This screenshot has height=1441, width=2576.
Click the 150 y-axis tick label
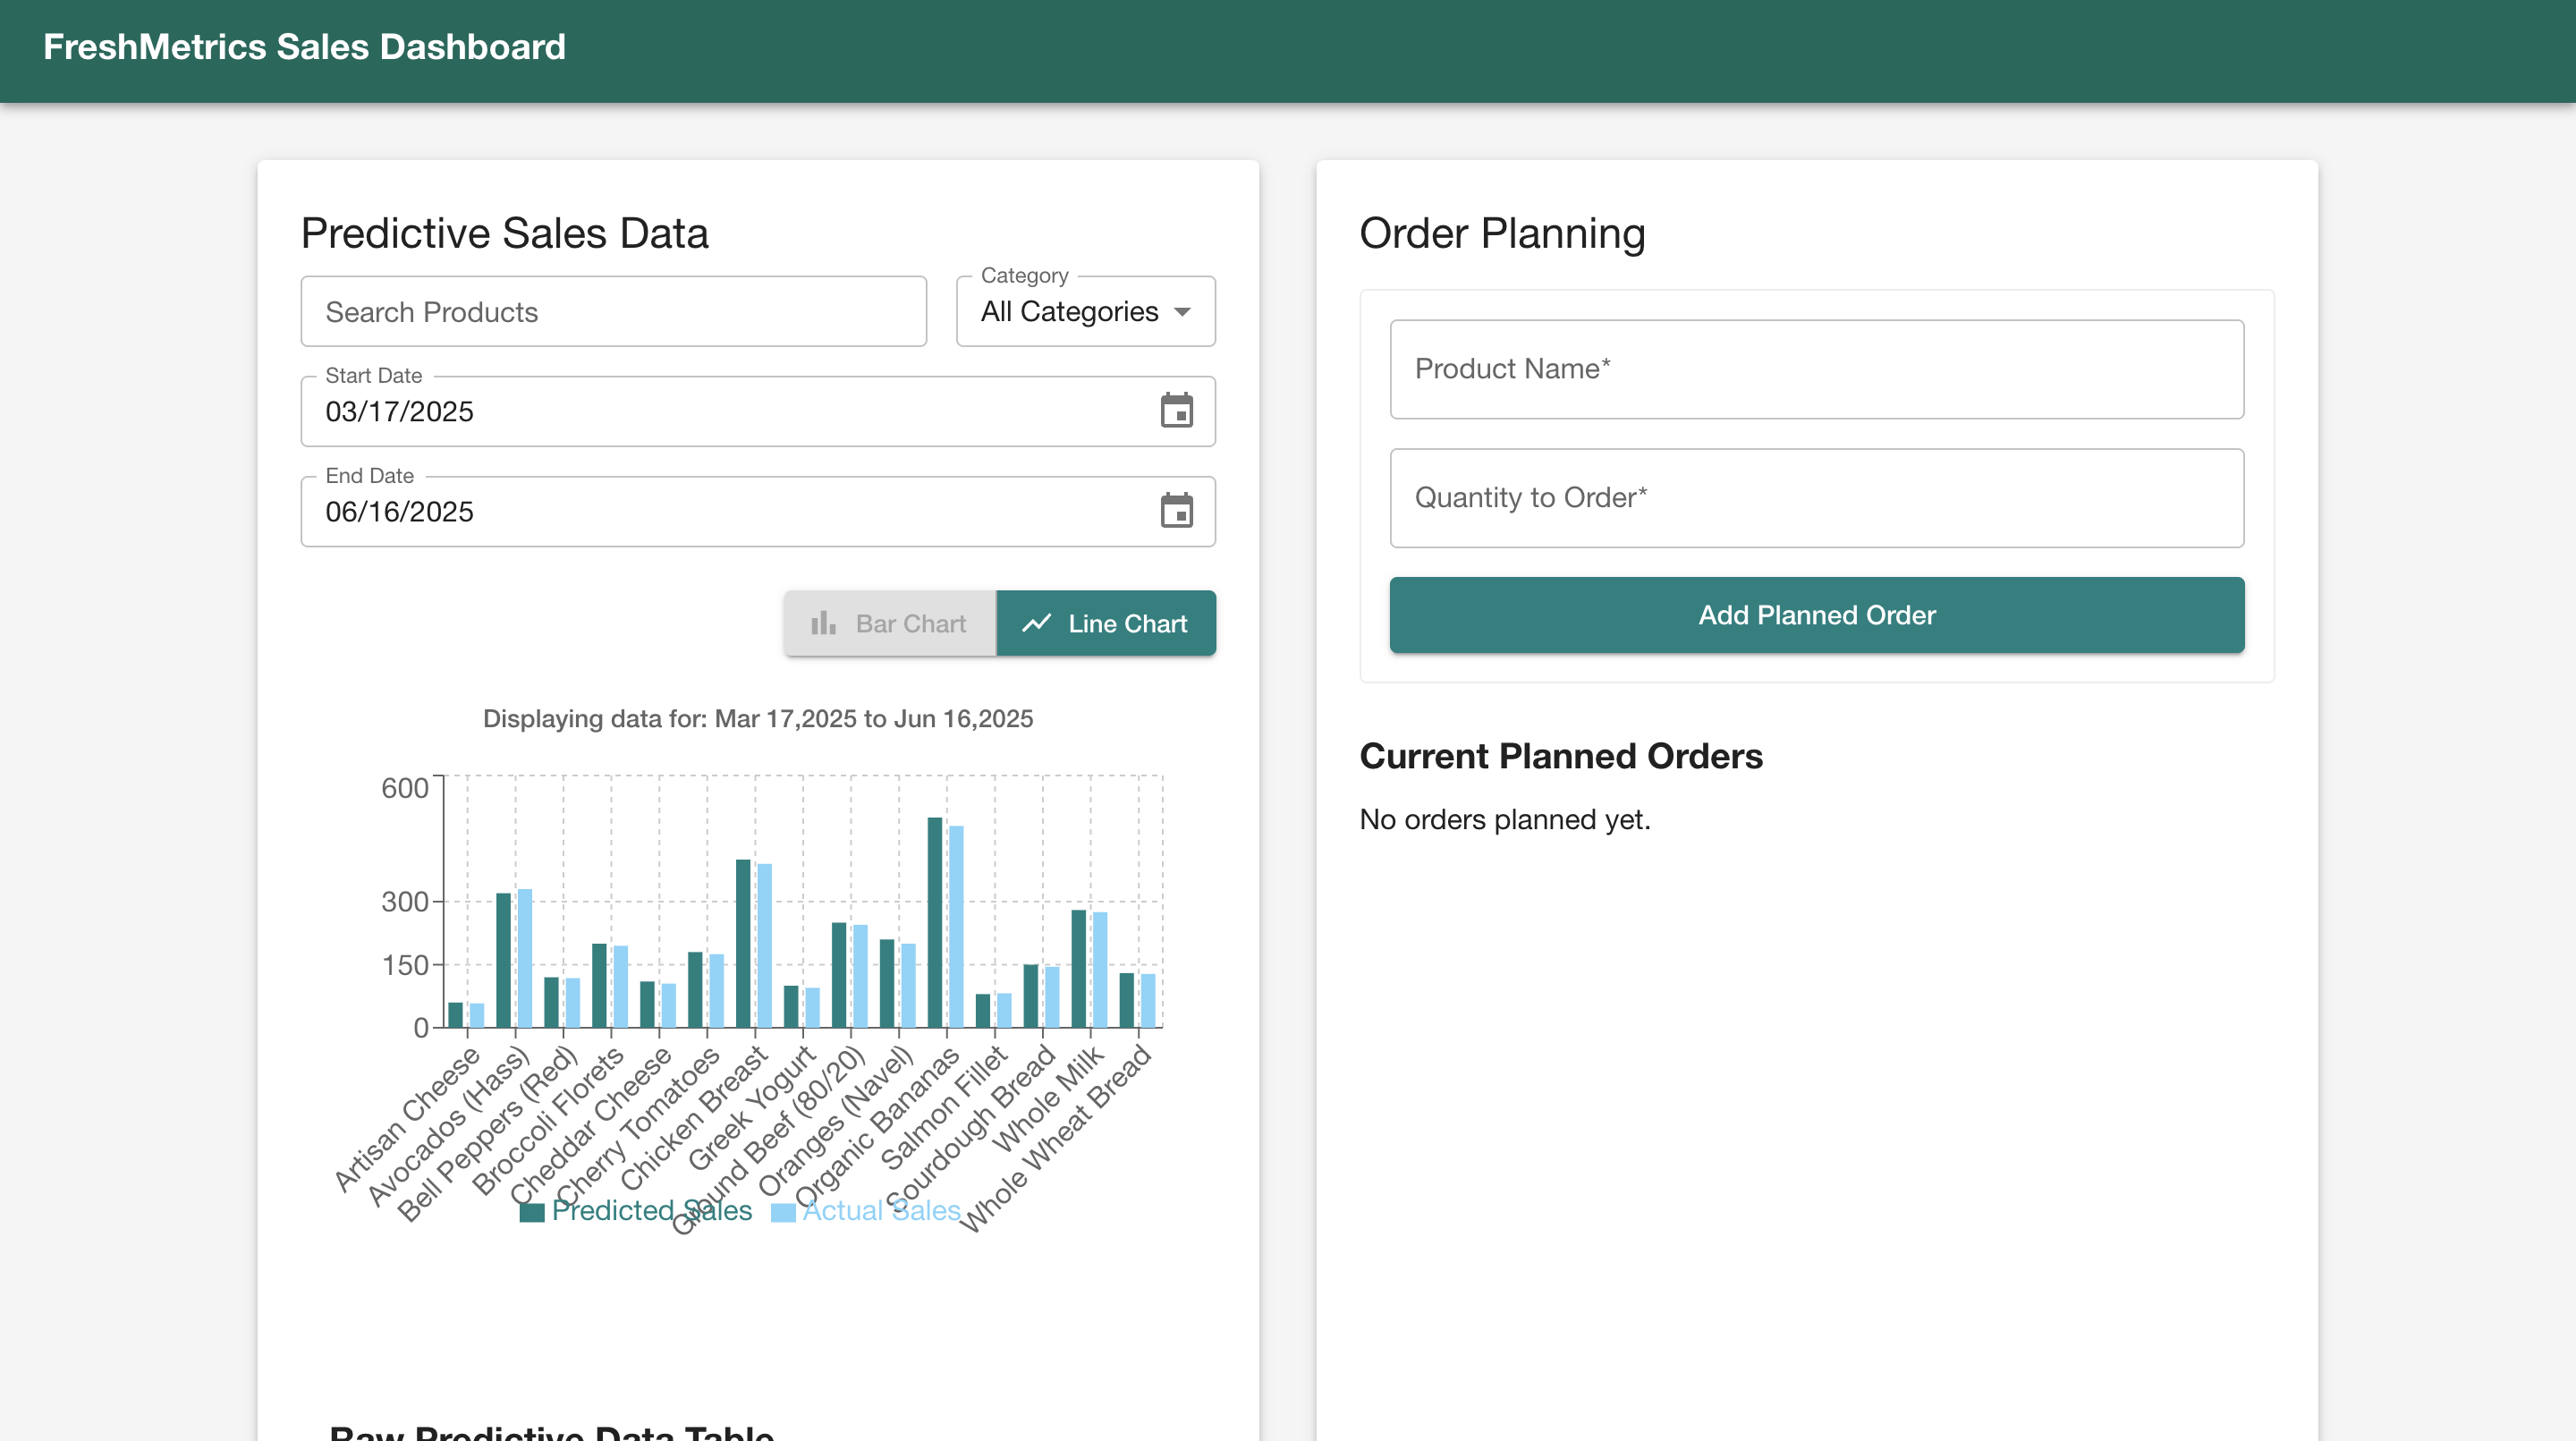coord(405,965)
